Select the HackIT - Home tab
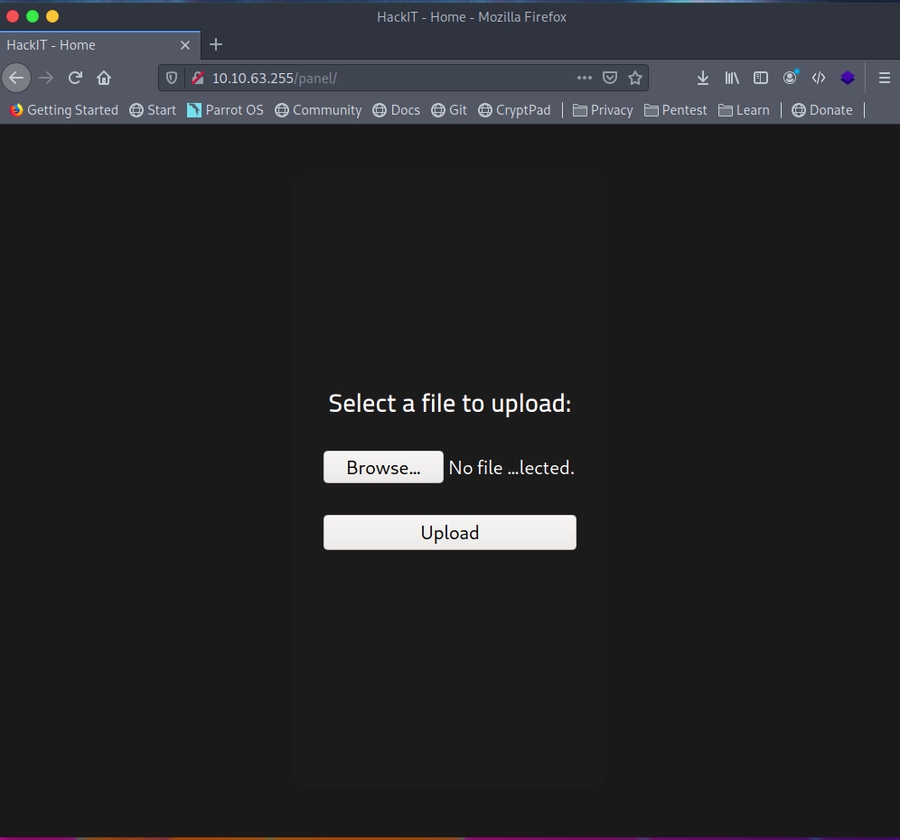The width and height of the screenshot is (900, 840). (x=90, y=45)
